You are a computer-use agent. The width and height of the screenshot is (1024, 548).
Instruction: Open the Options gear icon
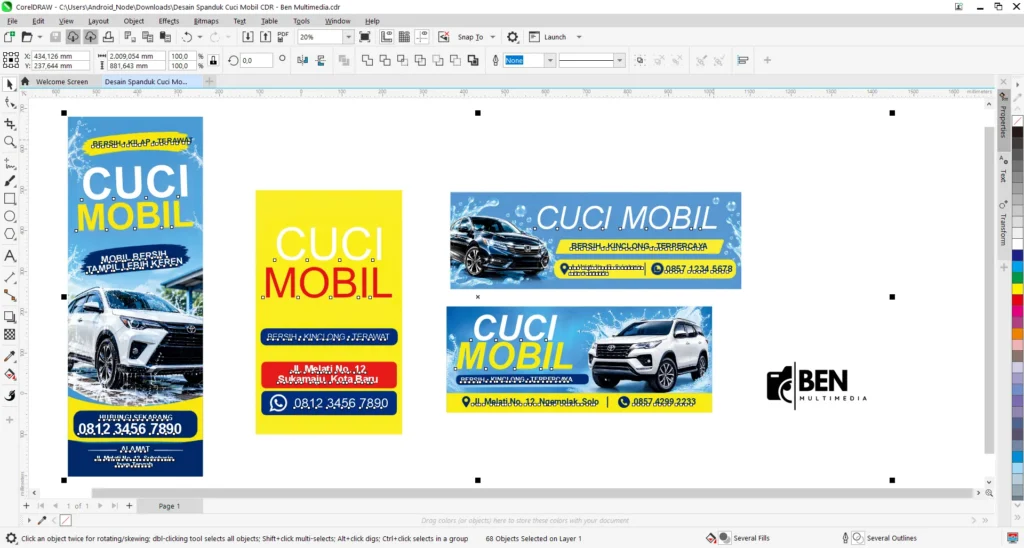[513, 37]
